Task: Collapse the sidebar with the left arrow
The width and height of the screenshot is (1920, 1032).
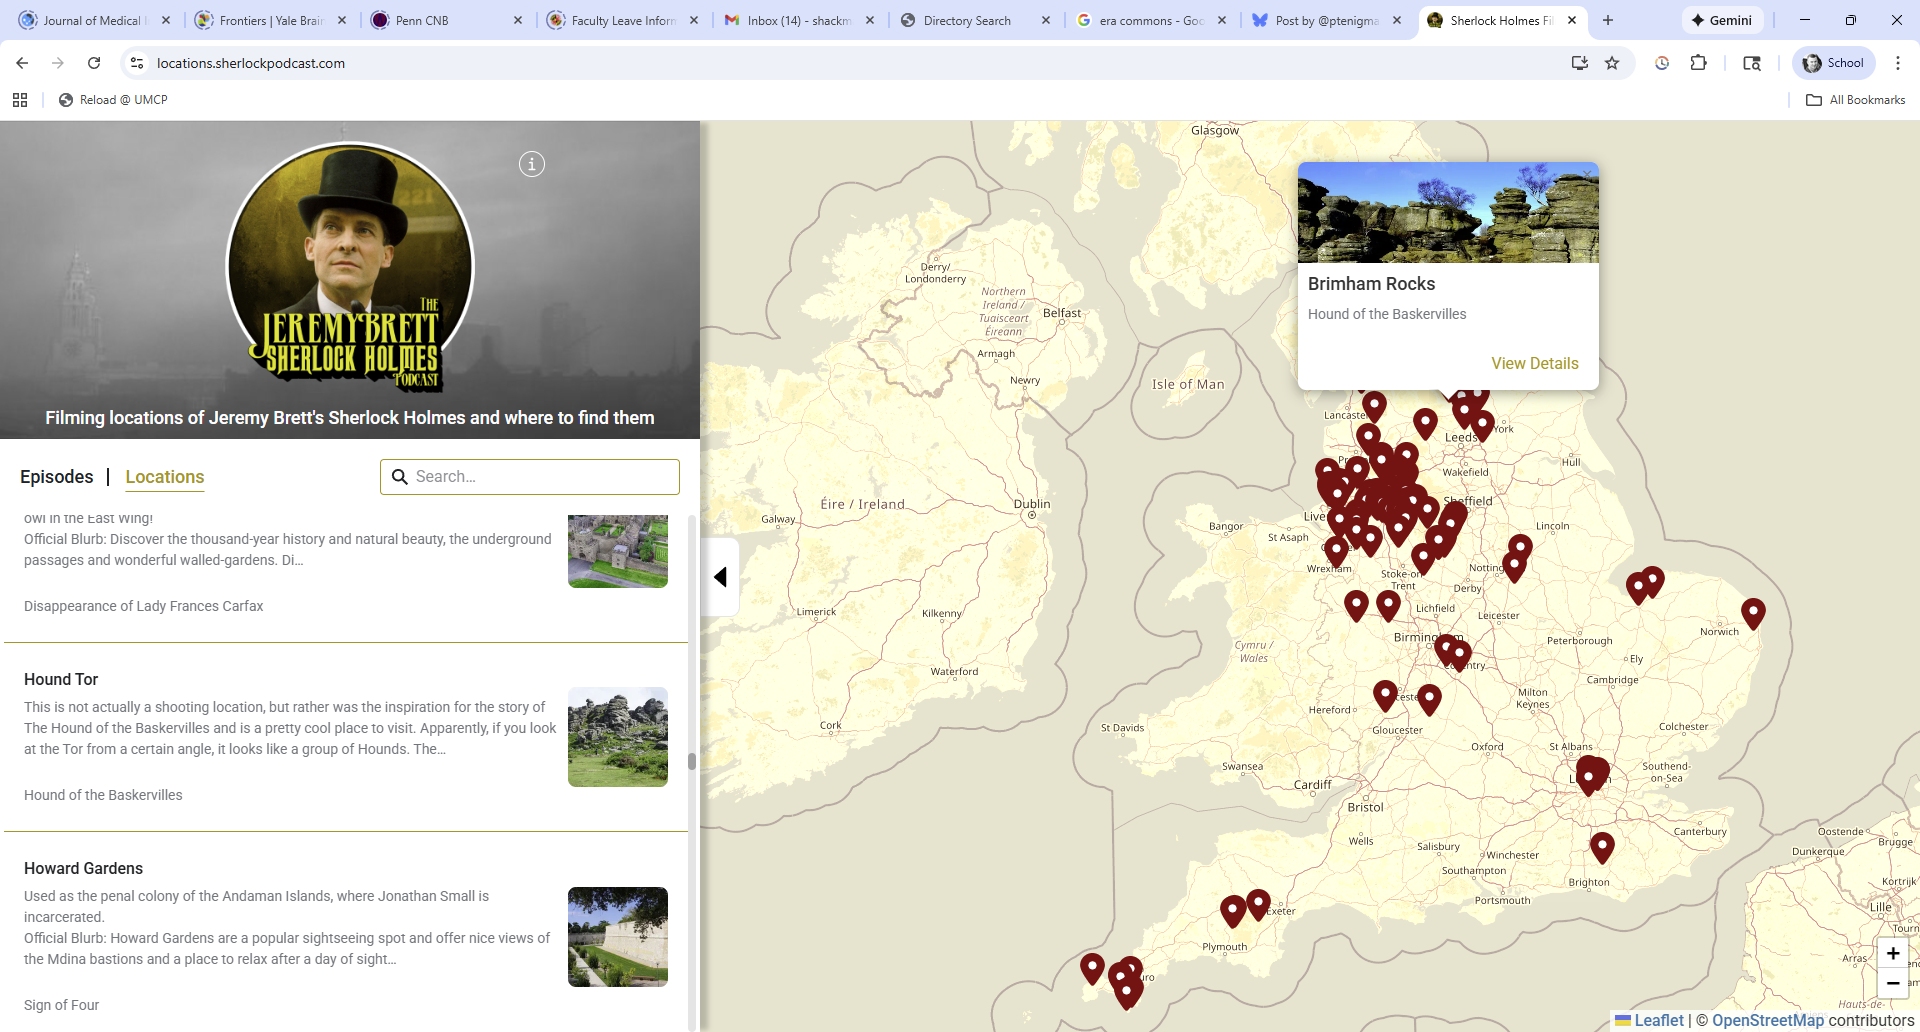Action: coord(720,577)
